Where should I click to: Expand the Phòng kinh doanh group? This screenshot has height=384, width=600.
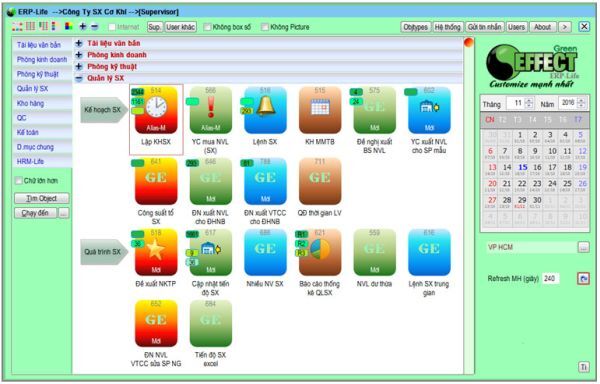point(79,55)
